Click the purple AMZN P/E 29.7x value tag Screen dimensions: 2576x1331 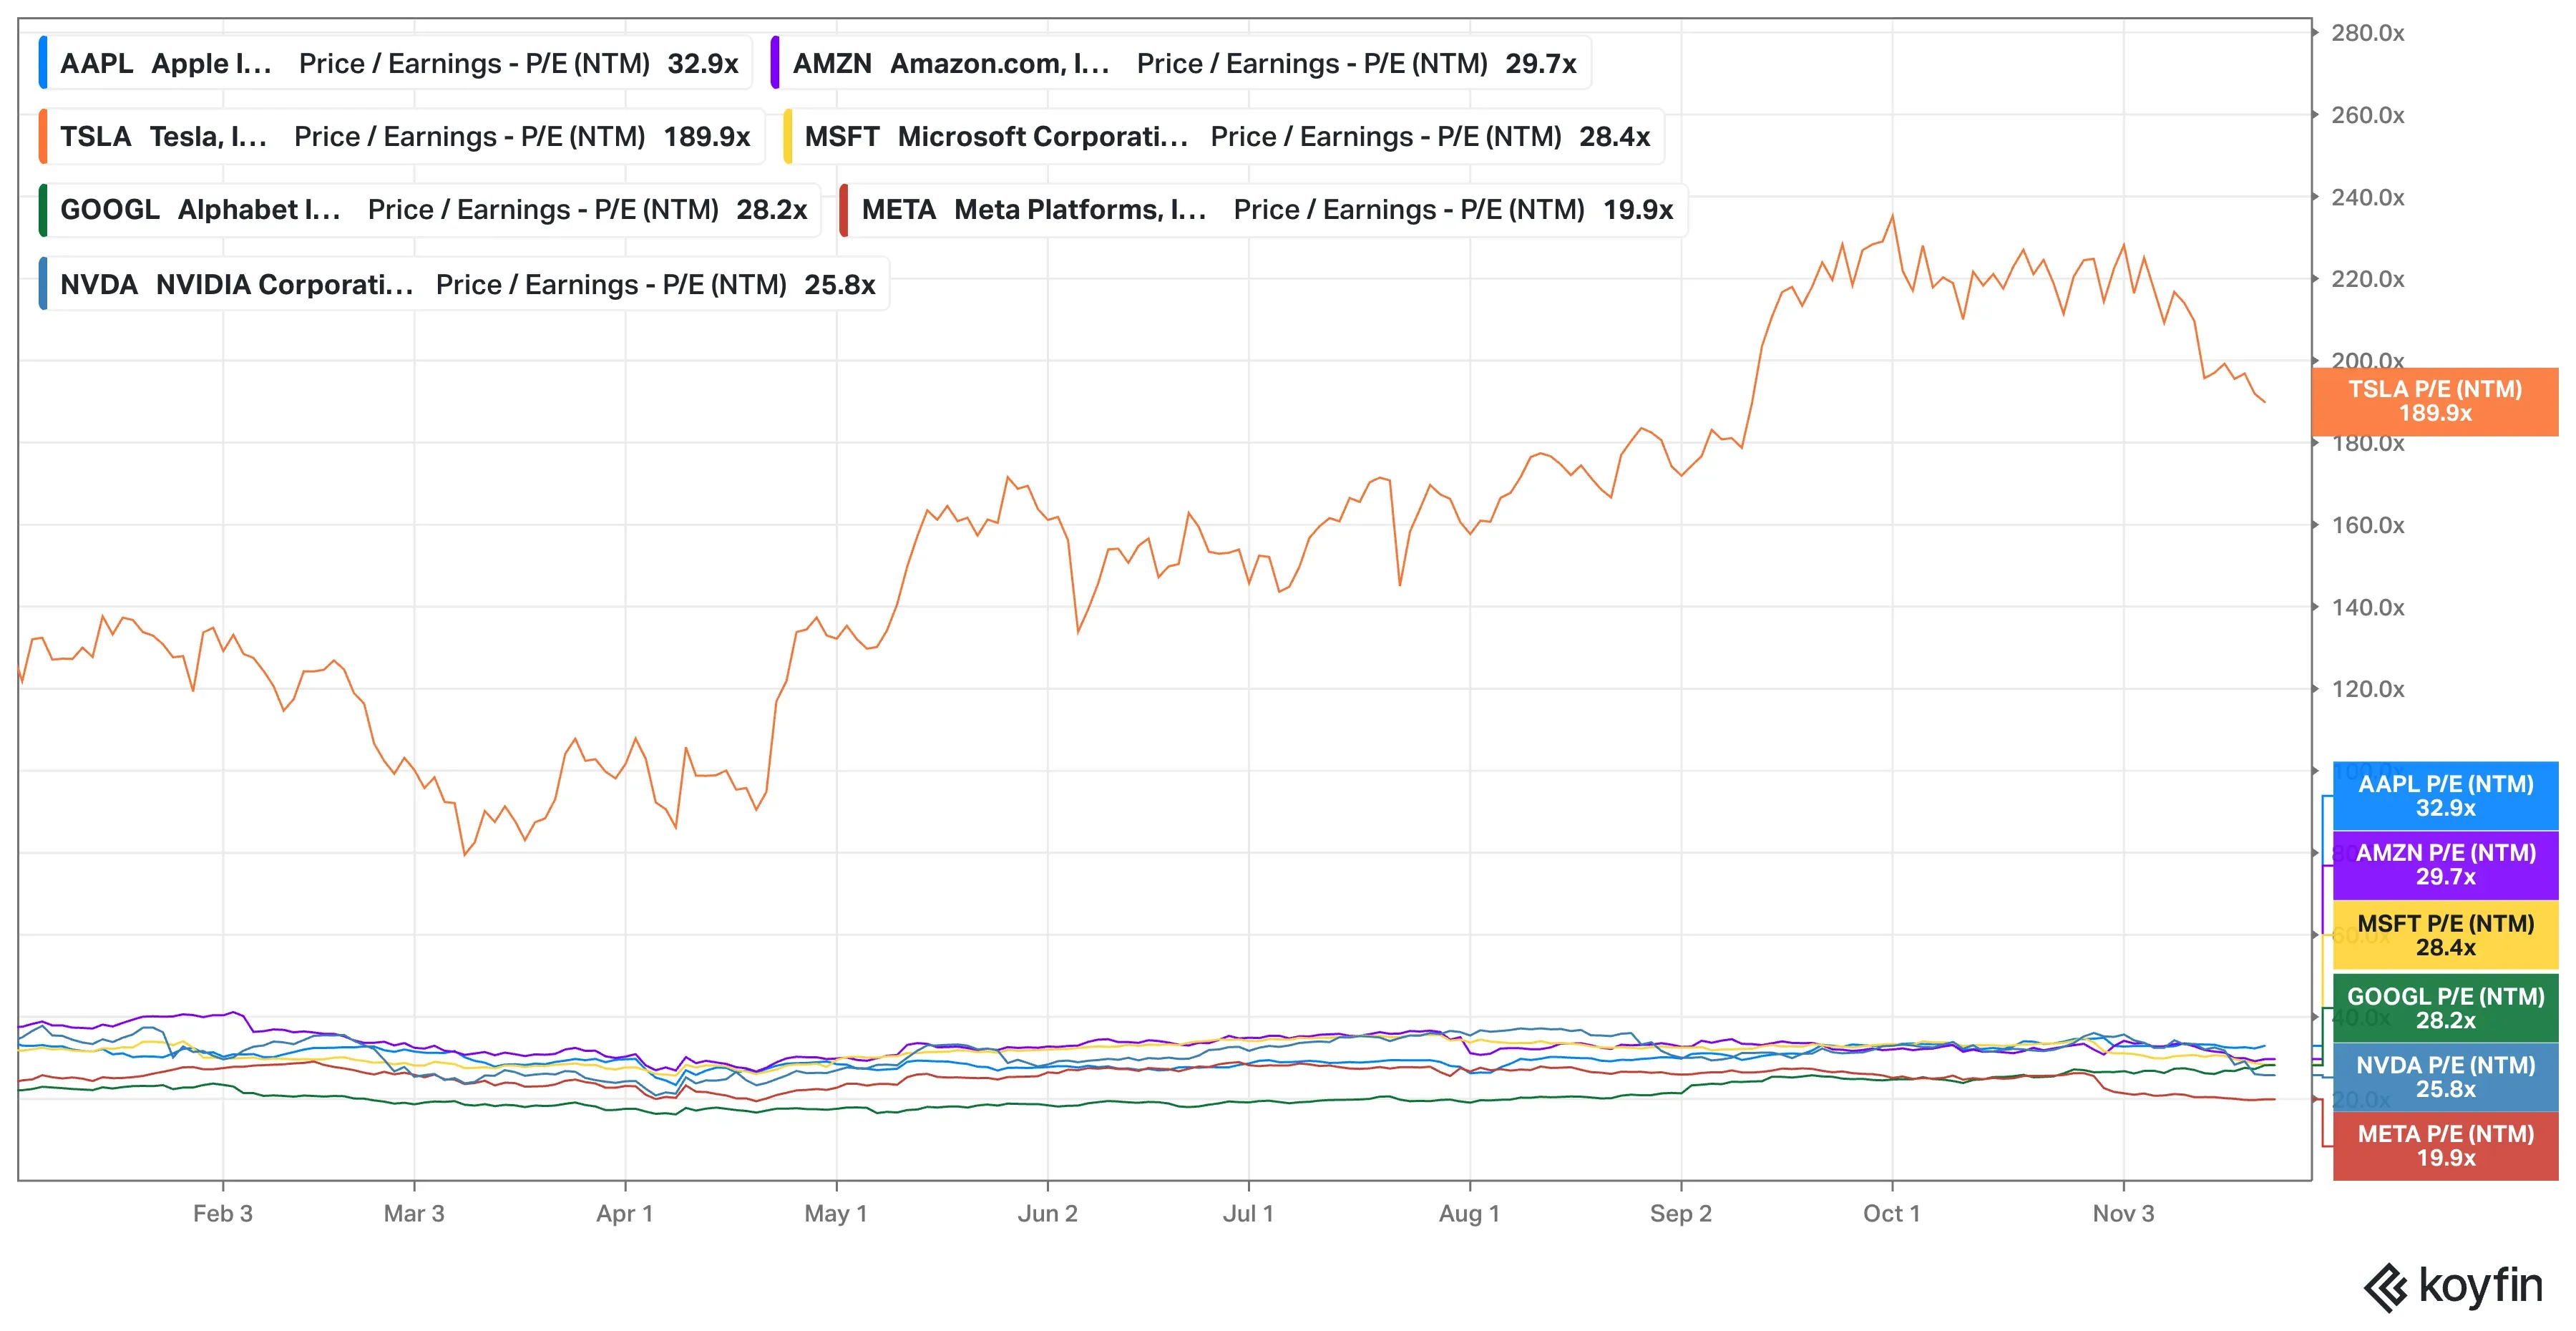coord(2444,865)
